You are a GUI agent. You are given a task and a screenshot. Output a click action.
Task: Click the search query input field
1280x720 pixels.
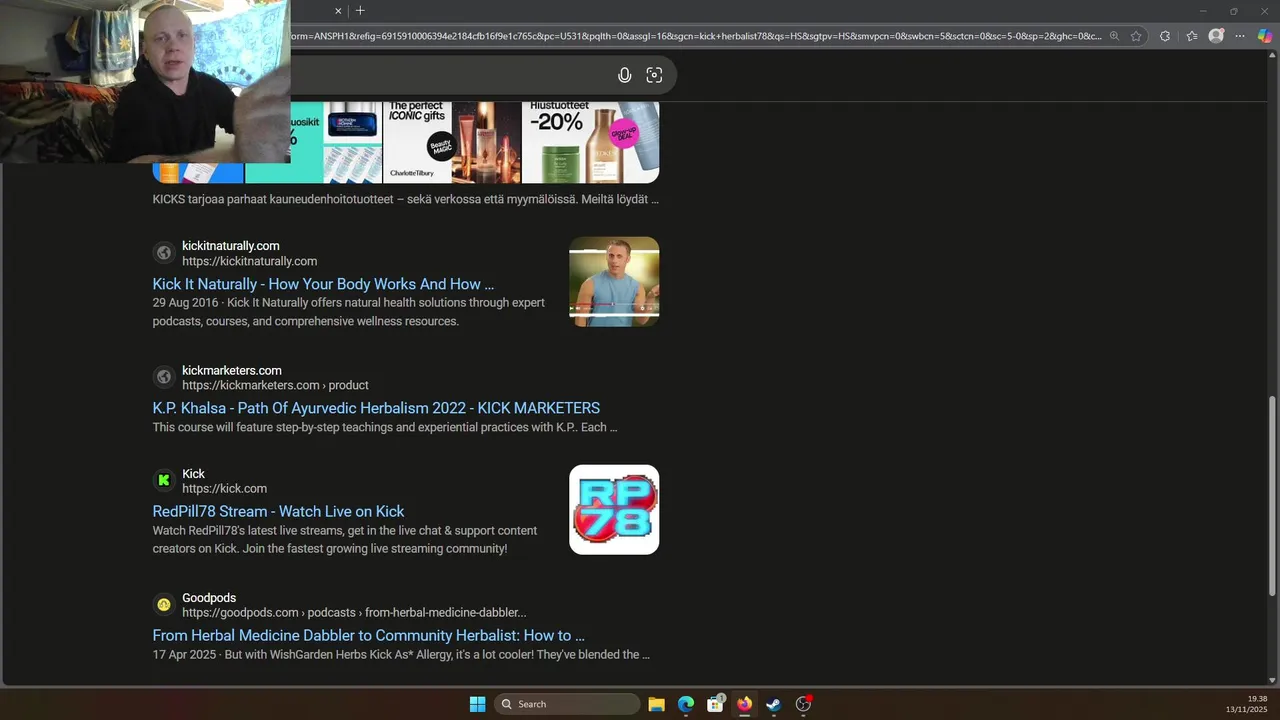pyautogui.click(x=450, y=75)
